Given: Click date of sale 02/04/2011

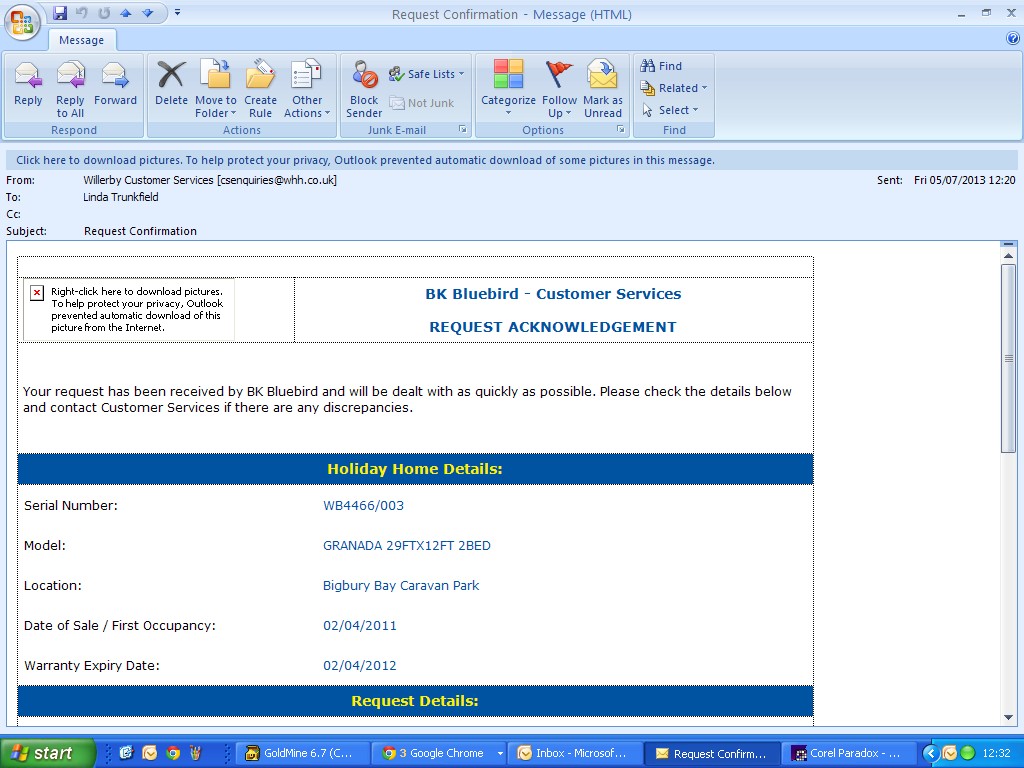Looking at the screenshot, I should coord(359,626).
